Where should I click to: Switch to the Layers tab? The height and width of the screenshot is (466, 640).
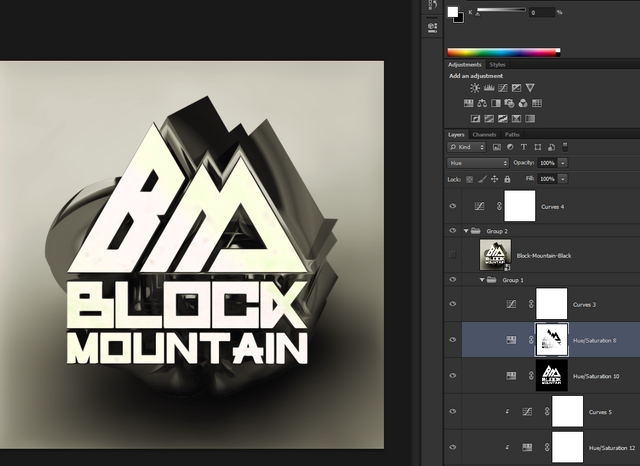(x=456, y=134)
